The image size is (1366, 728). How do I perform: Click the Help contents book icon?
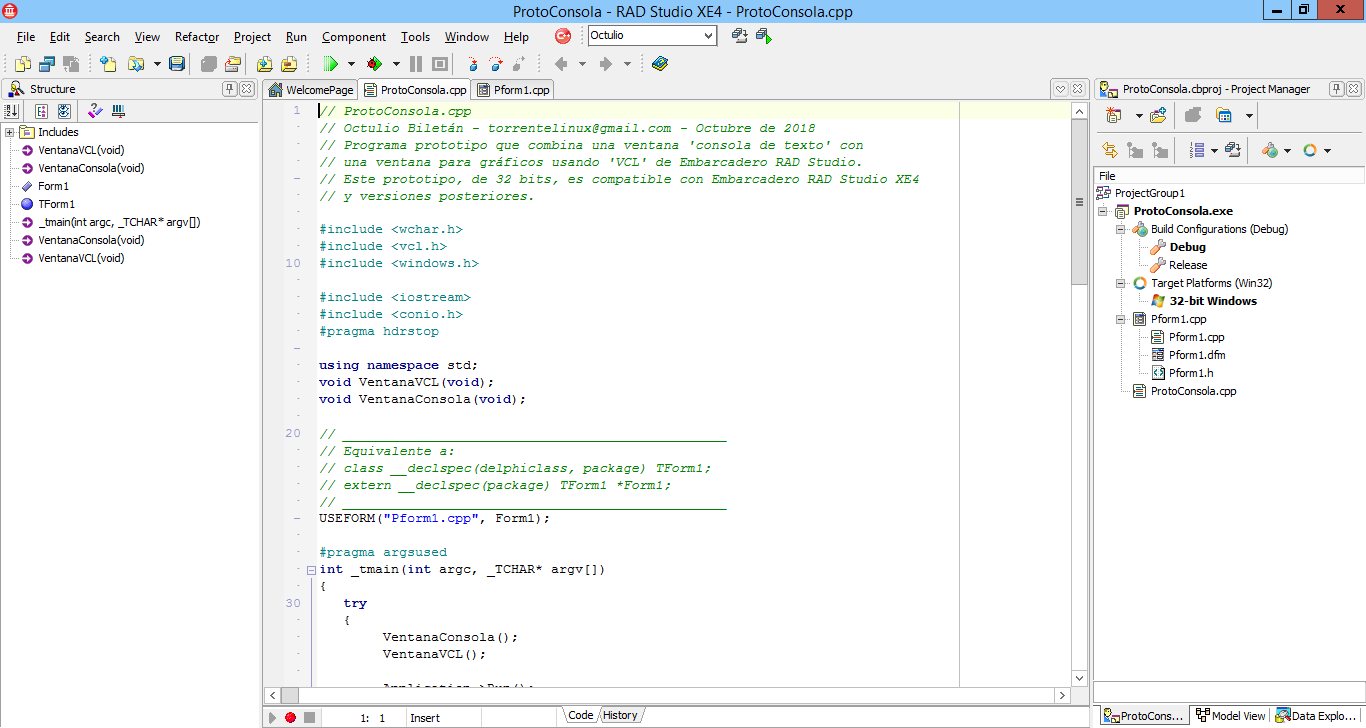(x=660, y=64)
